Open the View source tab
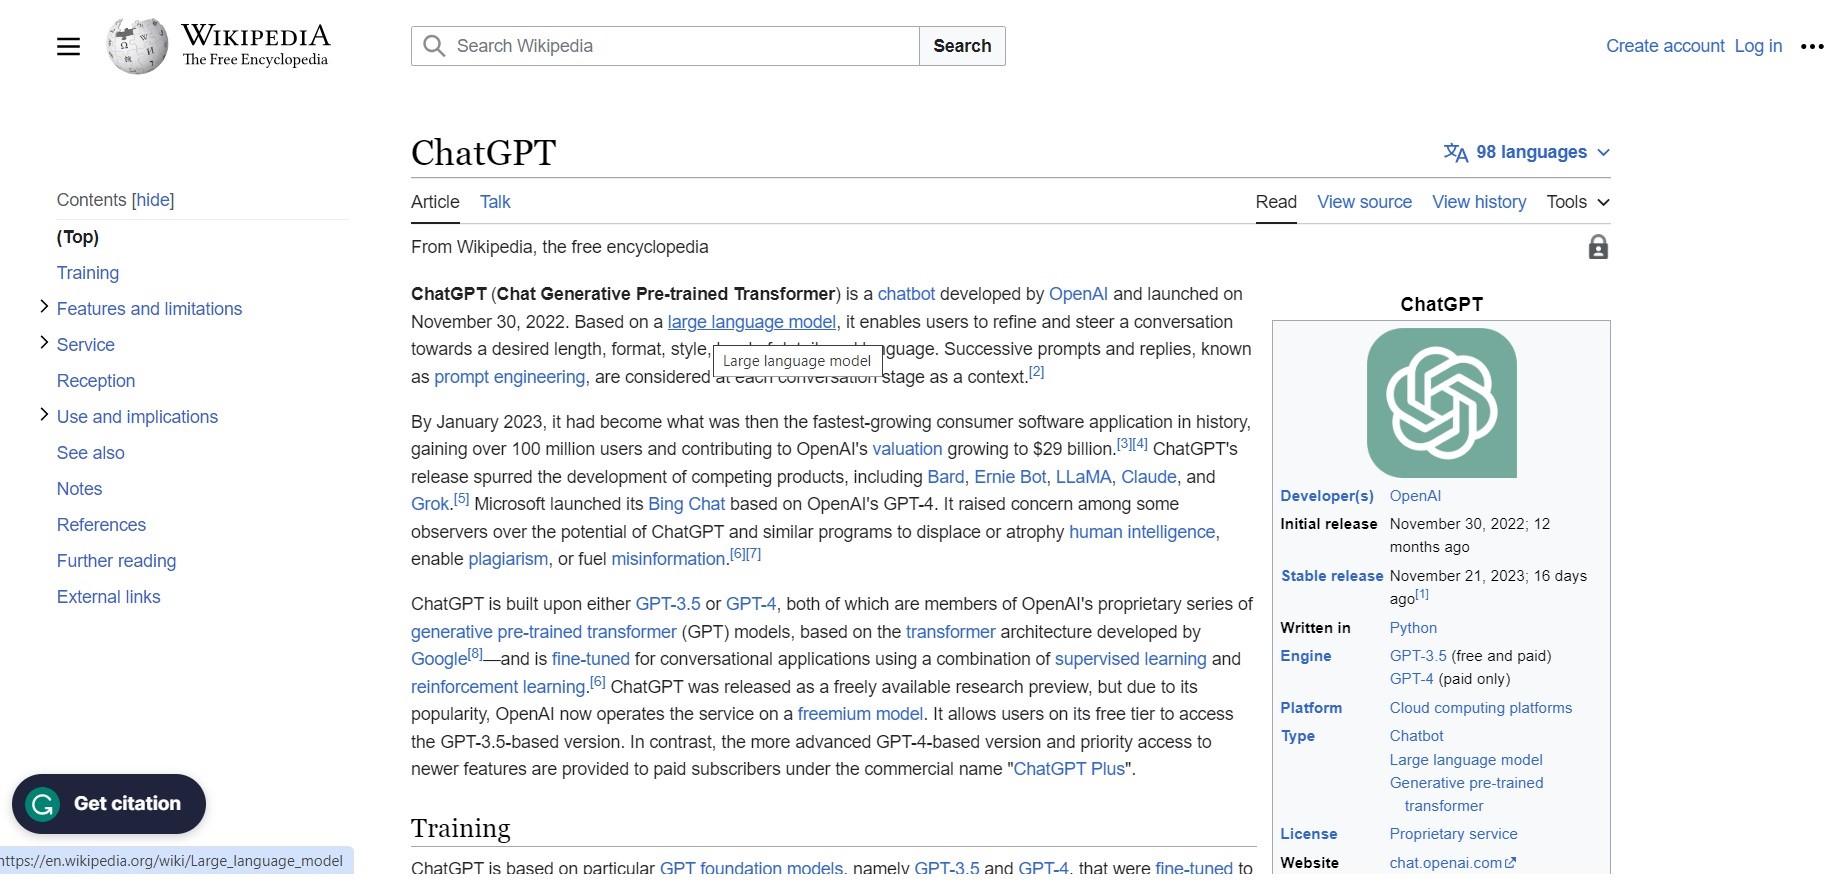1836x891 pixels. click(x=1364, y=202)
